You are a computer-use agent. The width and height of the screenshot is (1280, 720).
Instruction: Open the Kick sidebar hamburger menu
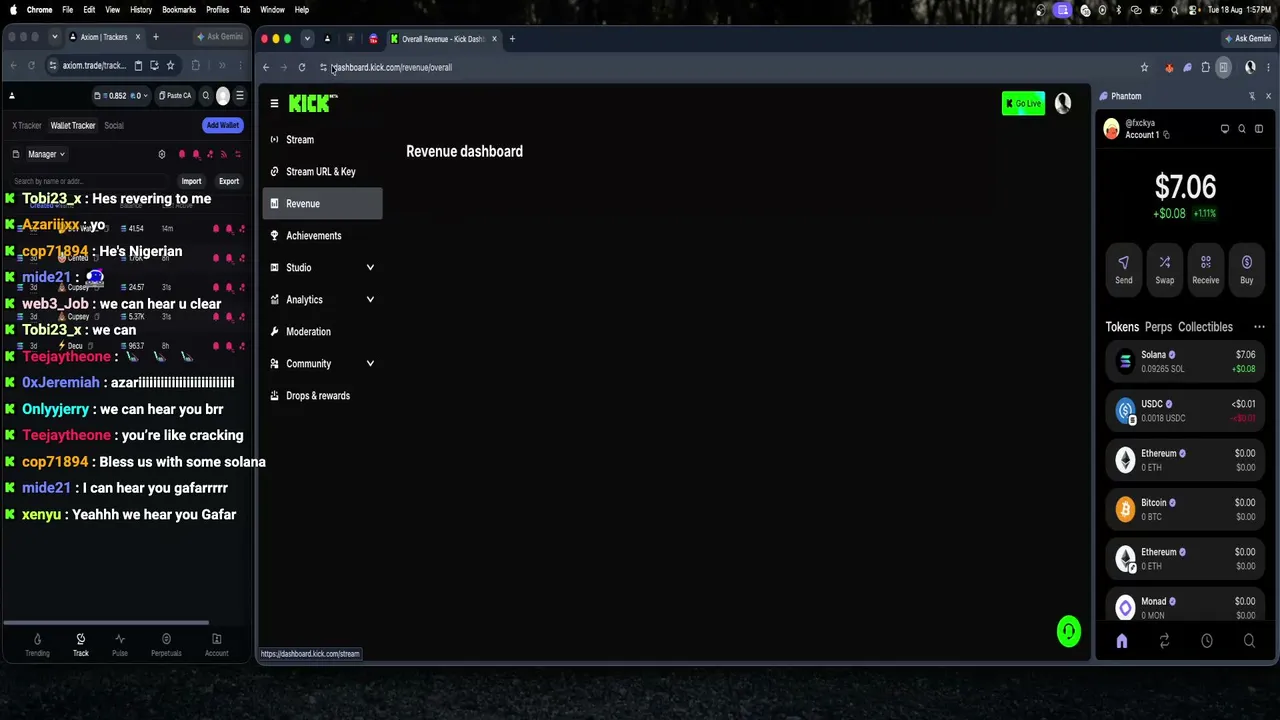pyautogui.click(x=274, y=104)
